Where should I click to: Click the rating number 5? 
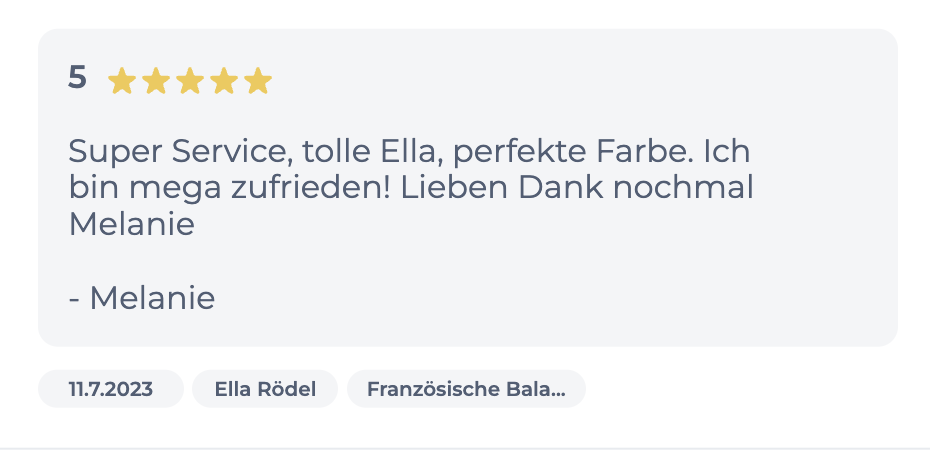click(77, 78)
